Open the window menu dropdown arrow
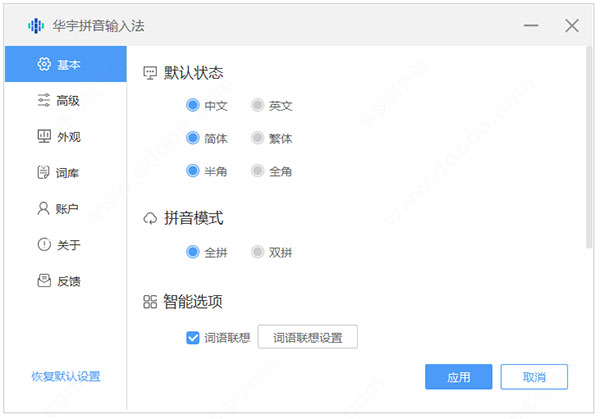This screenshot has width=600, height=419. coord(529,25)
